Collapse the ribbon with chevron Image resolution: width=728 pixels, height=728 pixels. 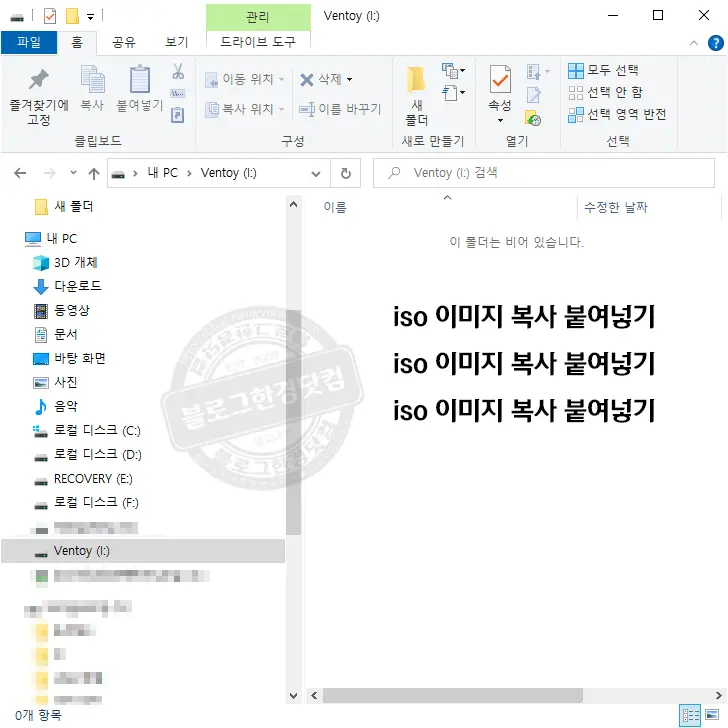[694, 43]
